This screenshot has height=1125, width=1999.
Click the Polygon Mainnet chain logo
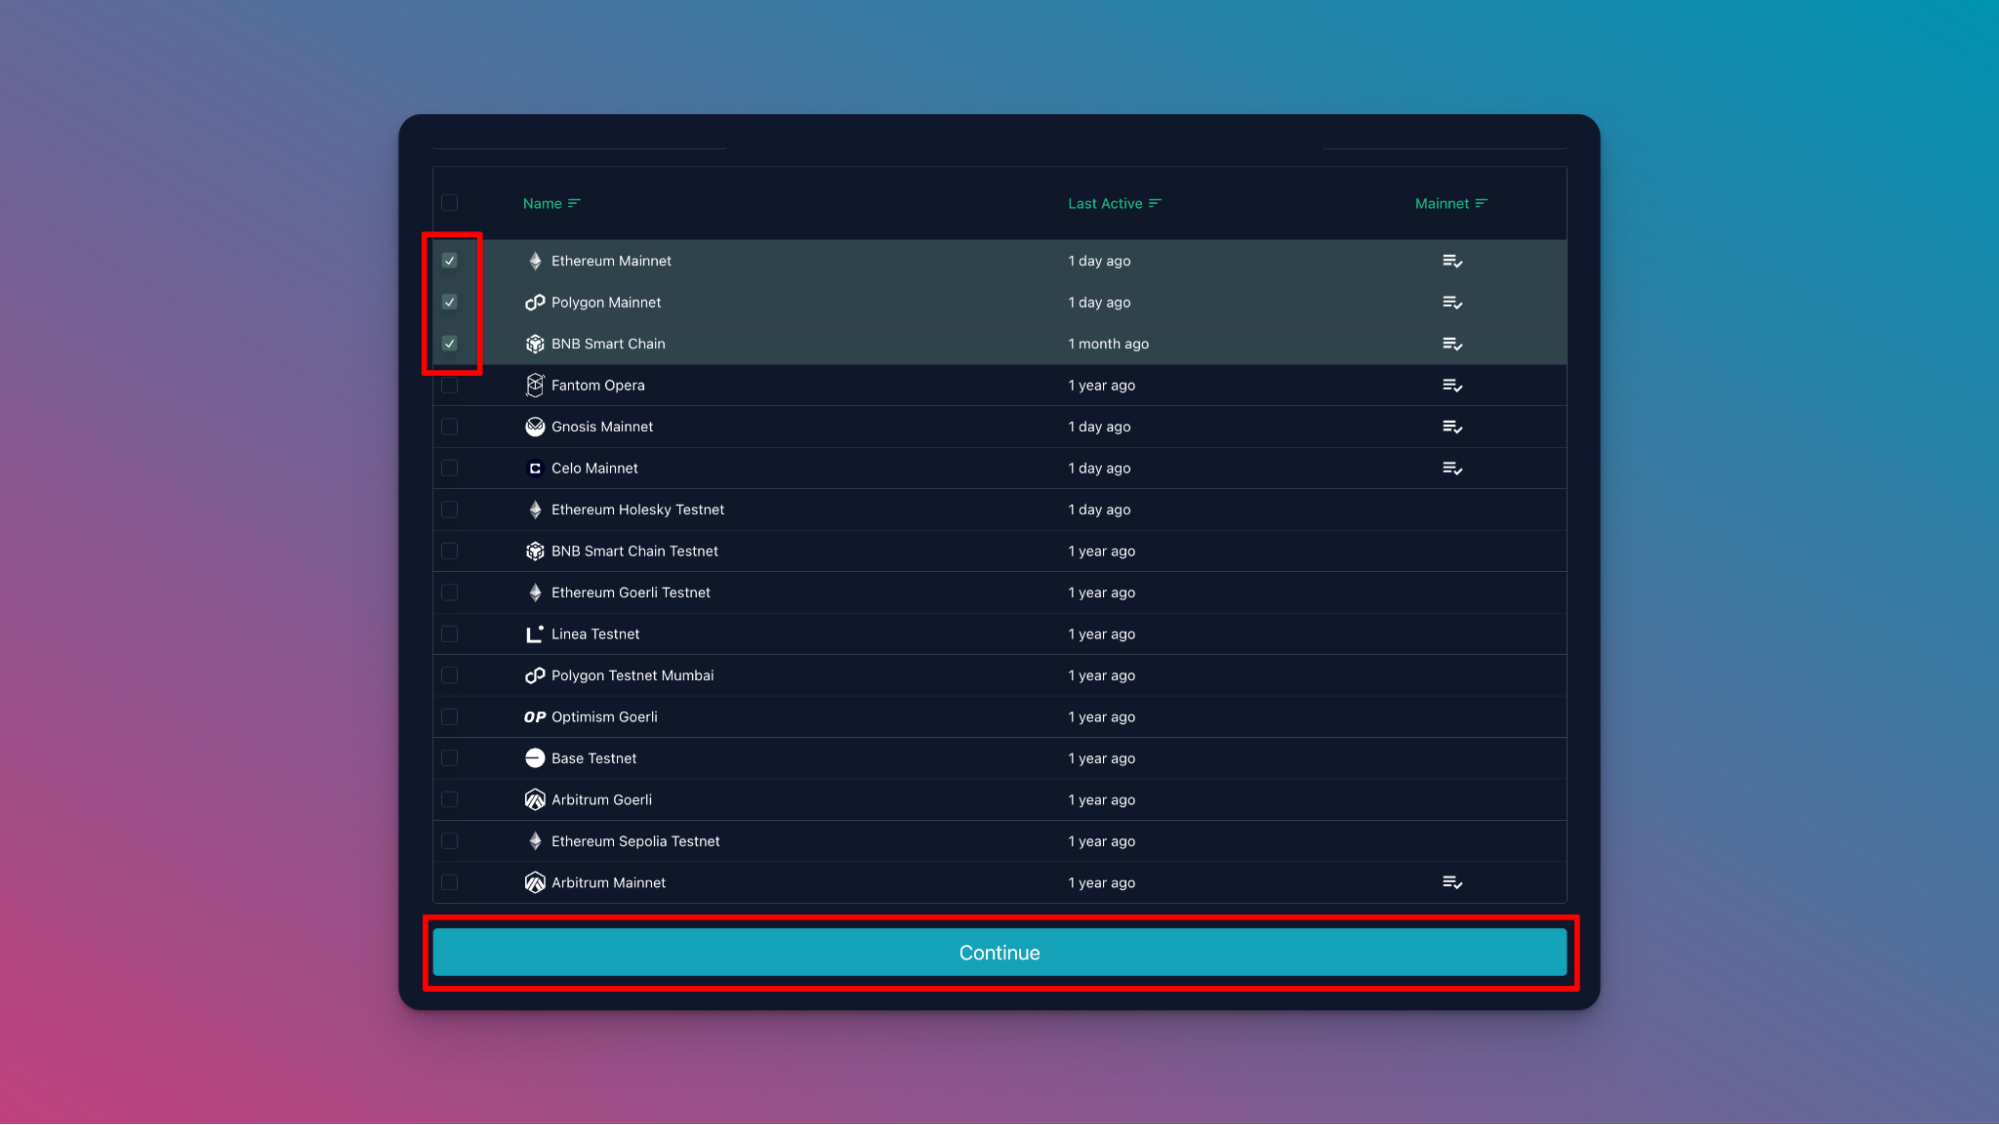click(x=535, y=302)
